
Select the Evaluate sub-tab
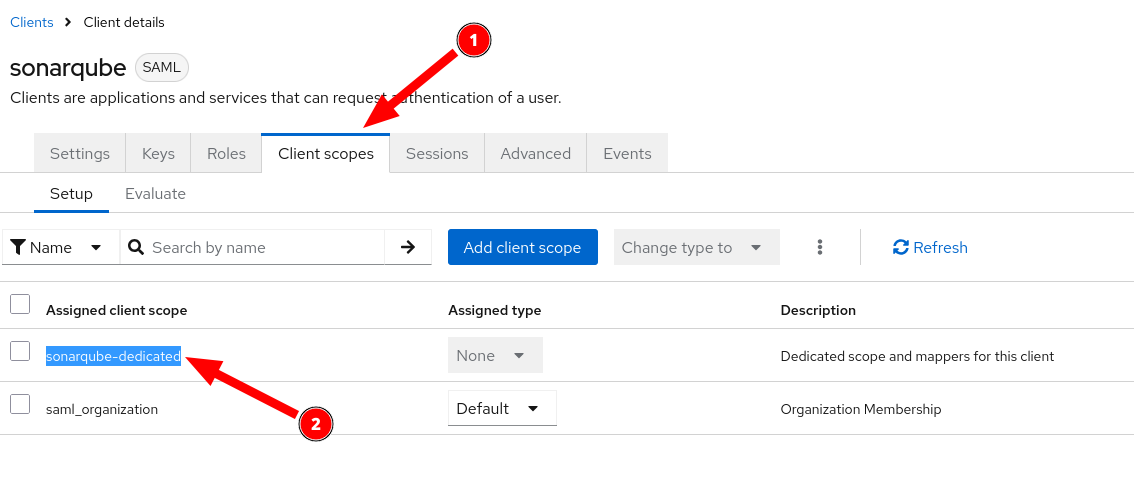155,194
